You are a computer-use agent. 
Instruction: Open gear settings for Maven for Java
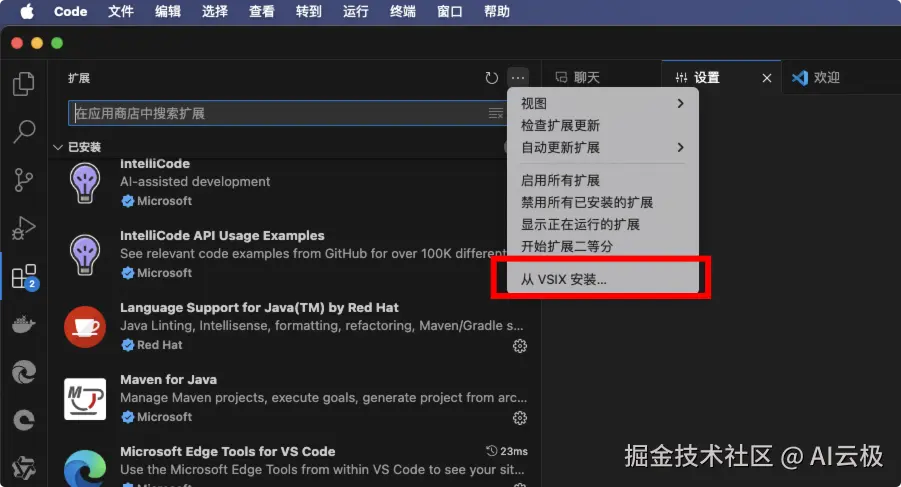[x=519, y=418]
